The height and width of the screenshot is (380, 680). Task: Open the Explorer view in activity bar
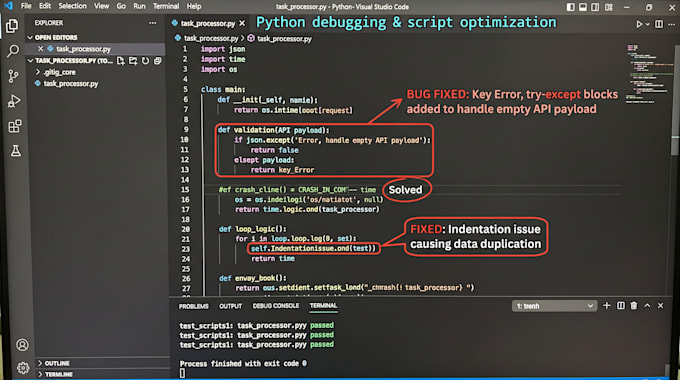[x=12, y=26]
